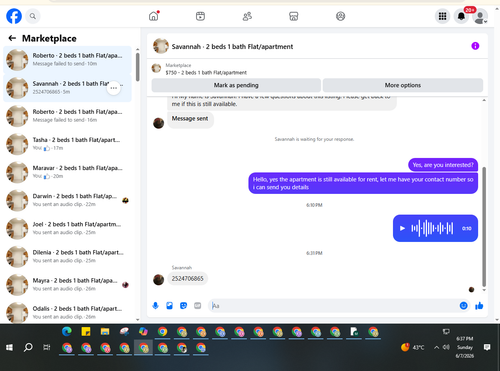This screenshot has height=371, width=500.
Task: Open the $750 listing link
Action: tap(206, 73)
